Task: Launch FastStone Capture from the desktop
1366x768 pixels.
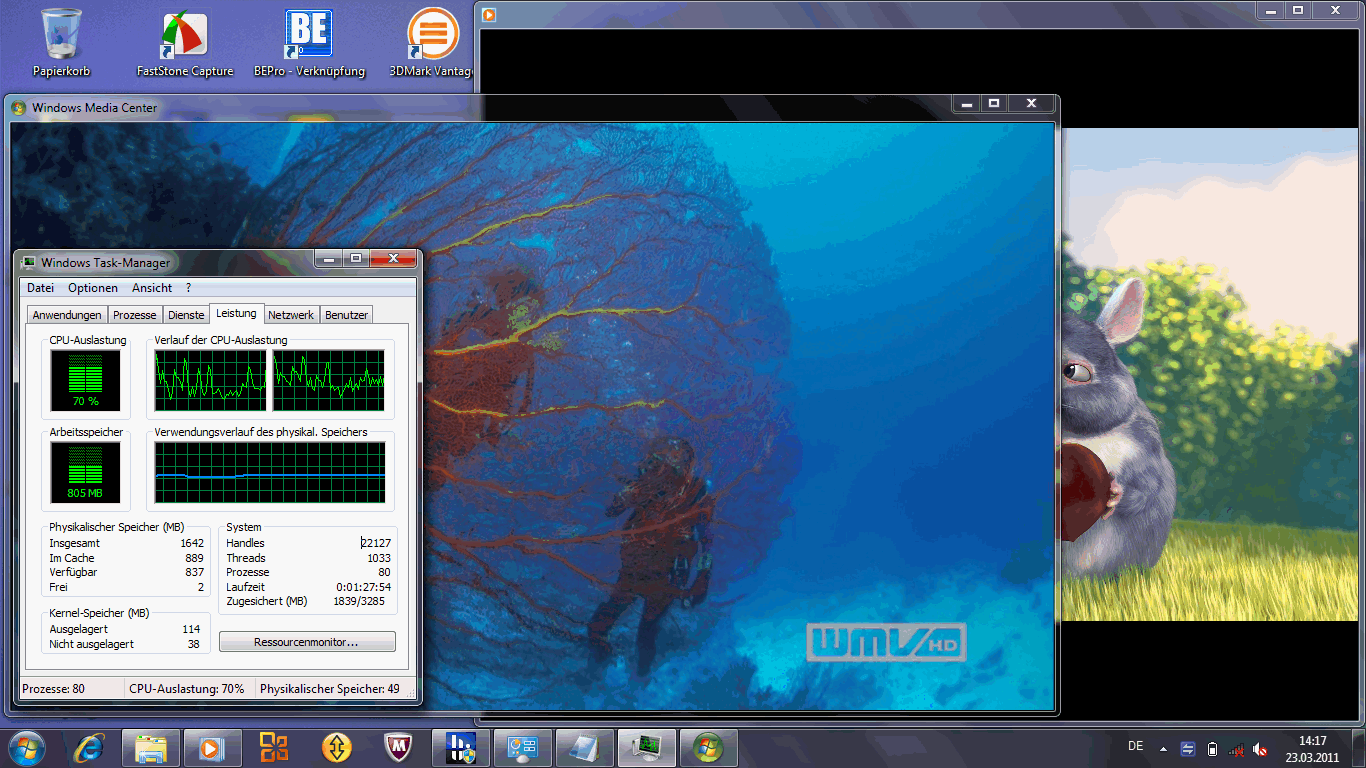Action: pyautogui.click(x=185, y=43)
